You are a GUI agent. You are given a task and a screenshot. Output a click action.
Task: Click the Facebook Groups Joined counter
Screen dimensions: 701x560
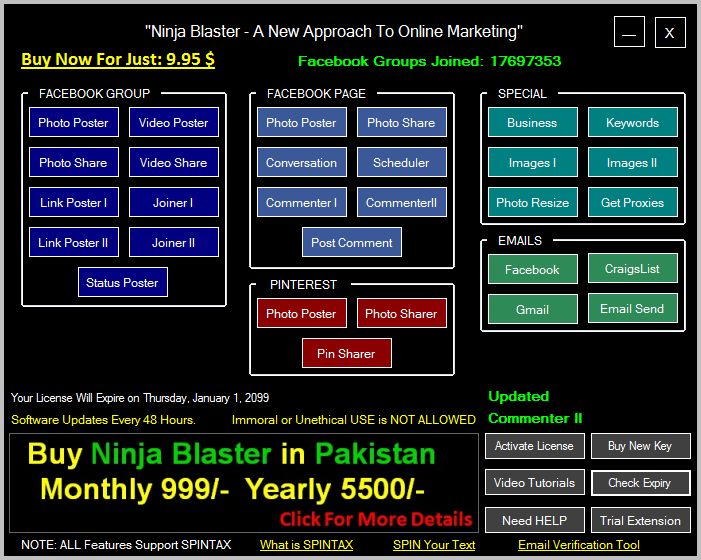429,61
